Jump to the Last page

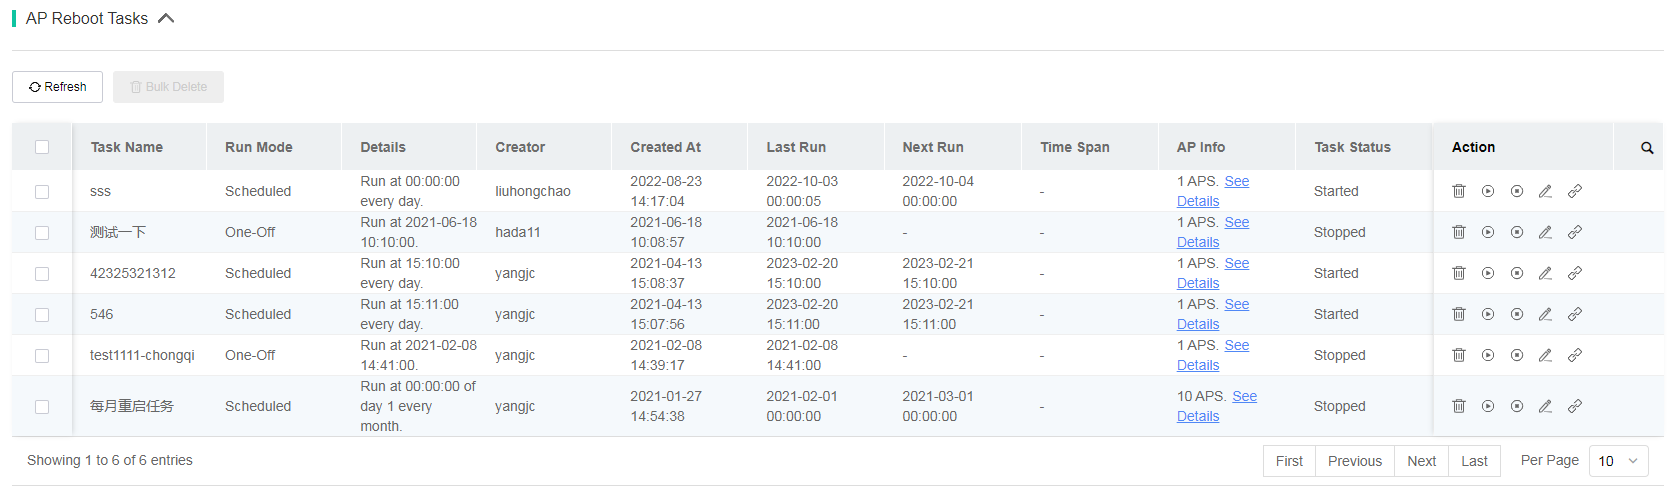click(x=1474, y=461)
